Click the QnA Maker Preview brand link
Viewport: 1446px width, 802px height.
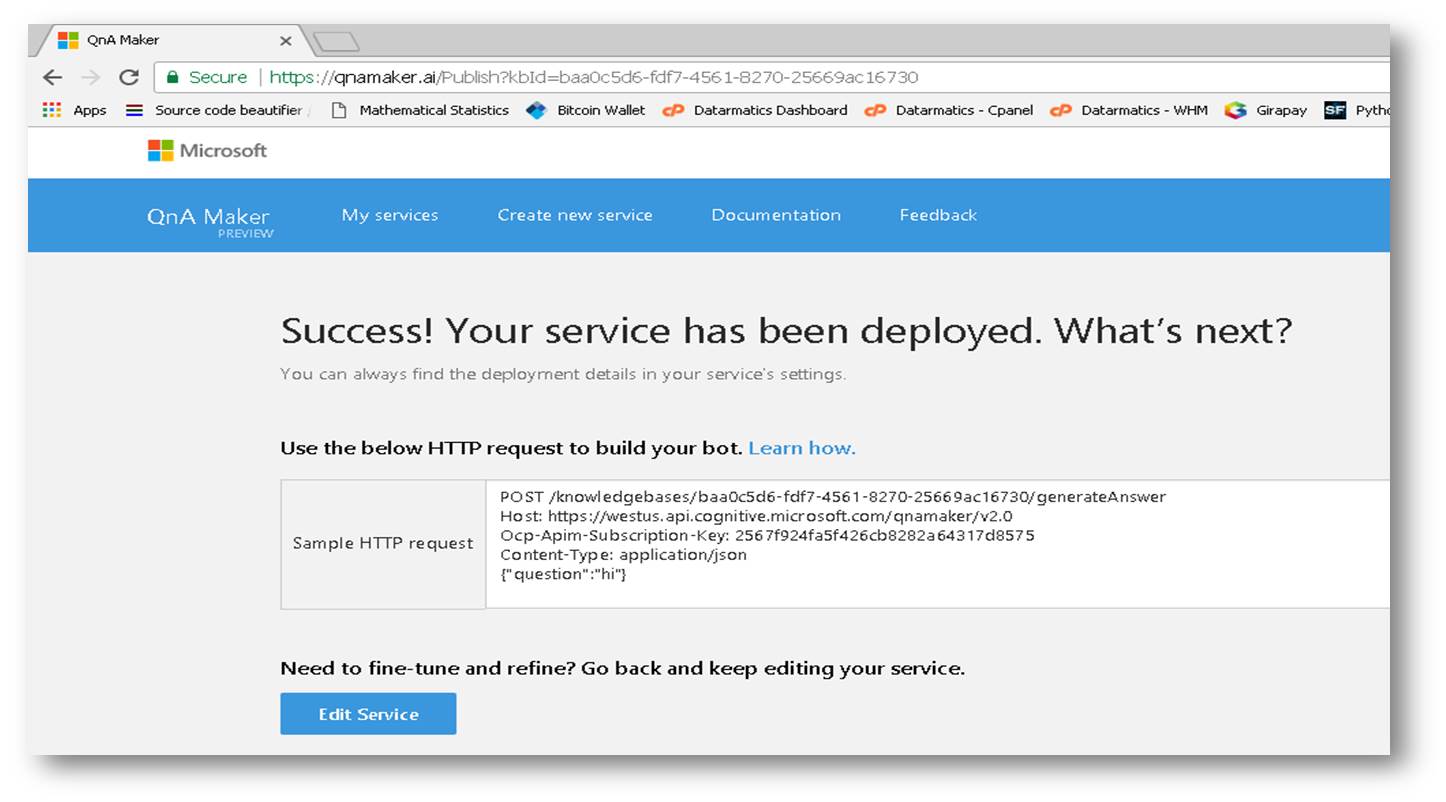pos(209,222)
